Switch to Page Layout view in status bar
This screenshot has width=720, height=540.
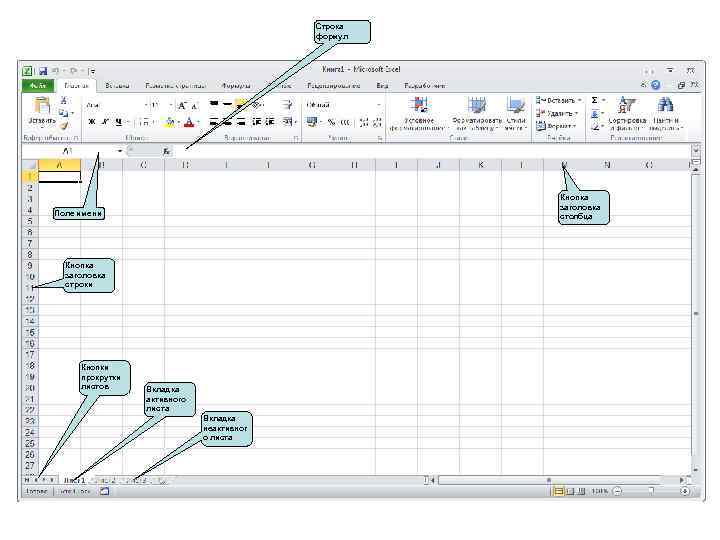point(570,491)
